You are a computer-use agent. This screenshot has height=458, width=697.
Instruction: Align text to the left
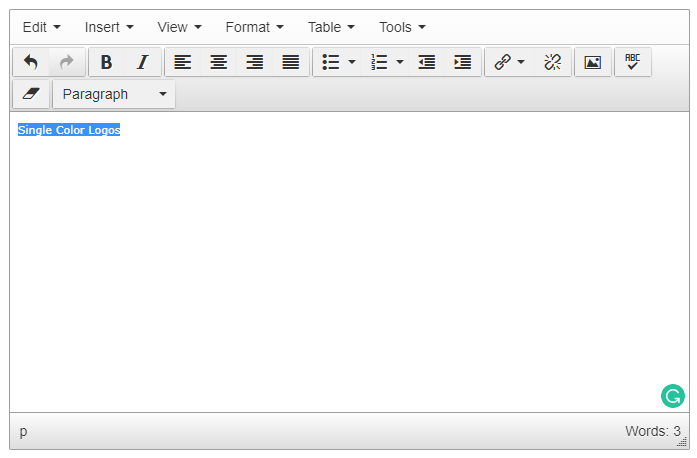[x=183, y=62]
